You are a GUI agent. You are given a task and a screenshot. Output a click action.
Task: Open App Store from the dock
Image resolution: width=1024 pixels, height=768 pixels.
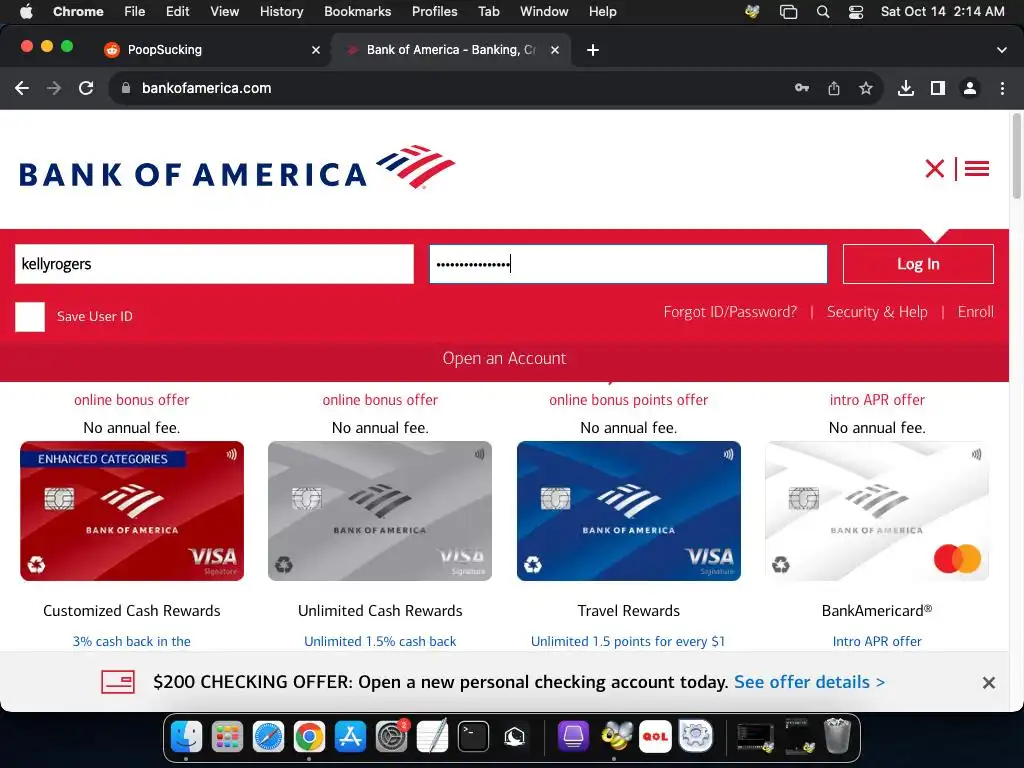click(351, 737)
